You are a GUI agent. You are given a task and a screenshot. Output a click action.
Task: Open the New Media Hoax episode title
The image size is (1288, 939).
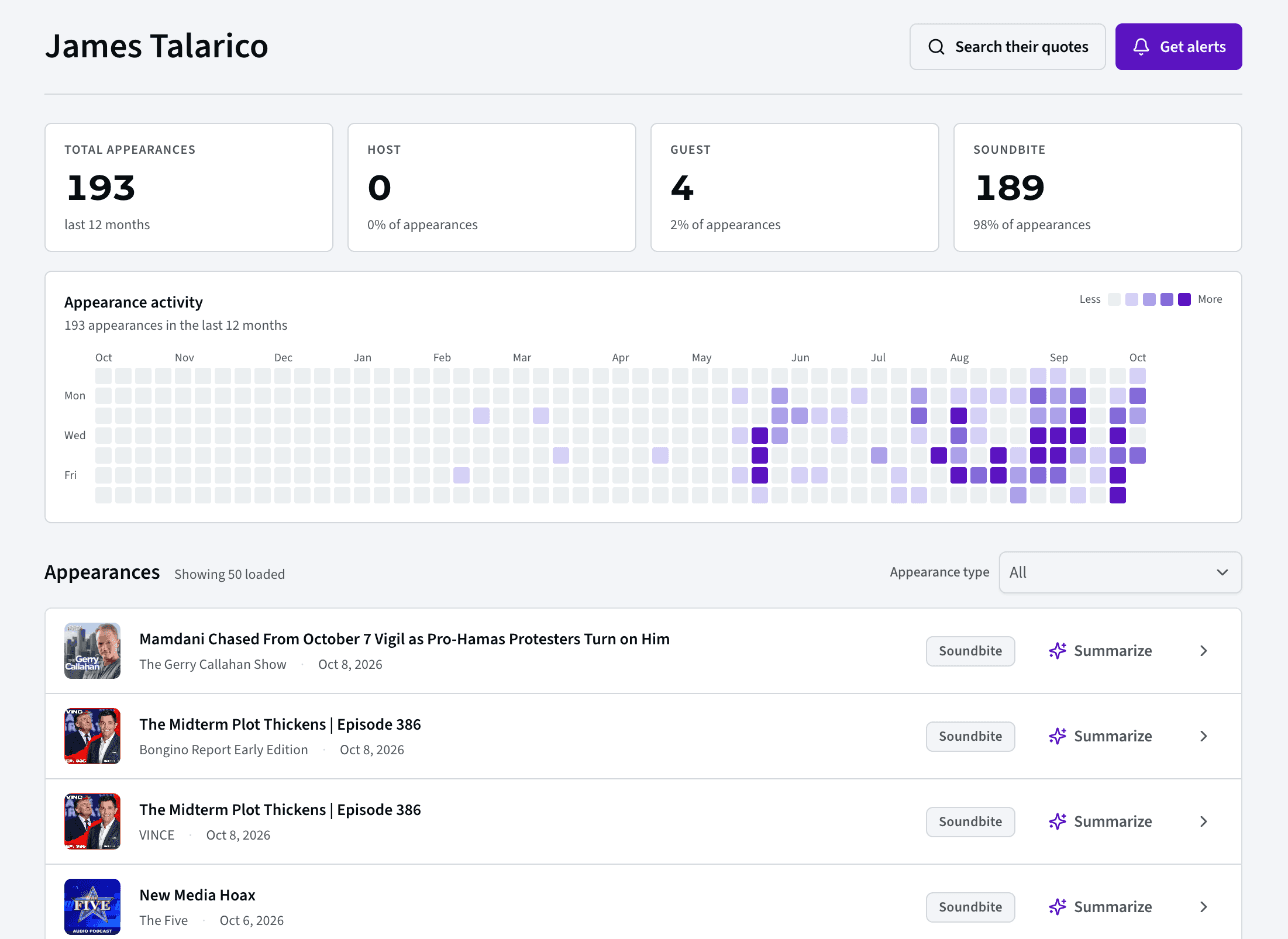pos(197,895)
